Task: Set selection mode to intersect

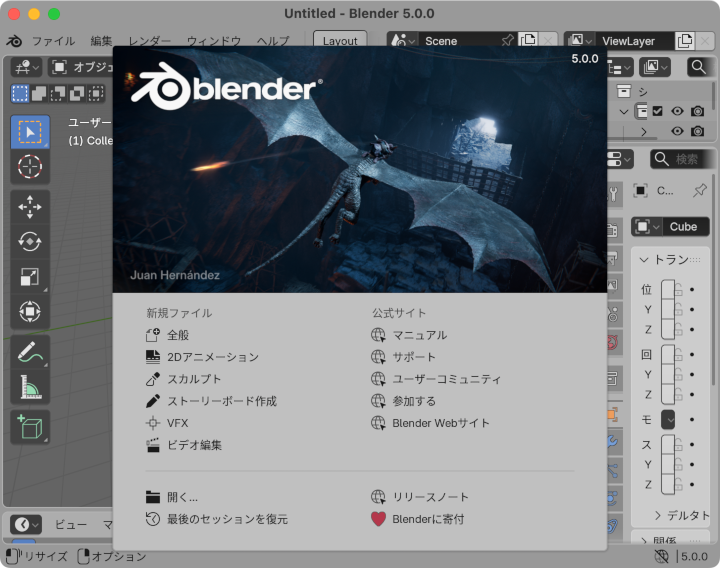Action: click(x=96, y=93)
